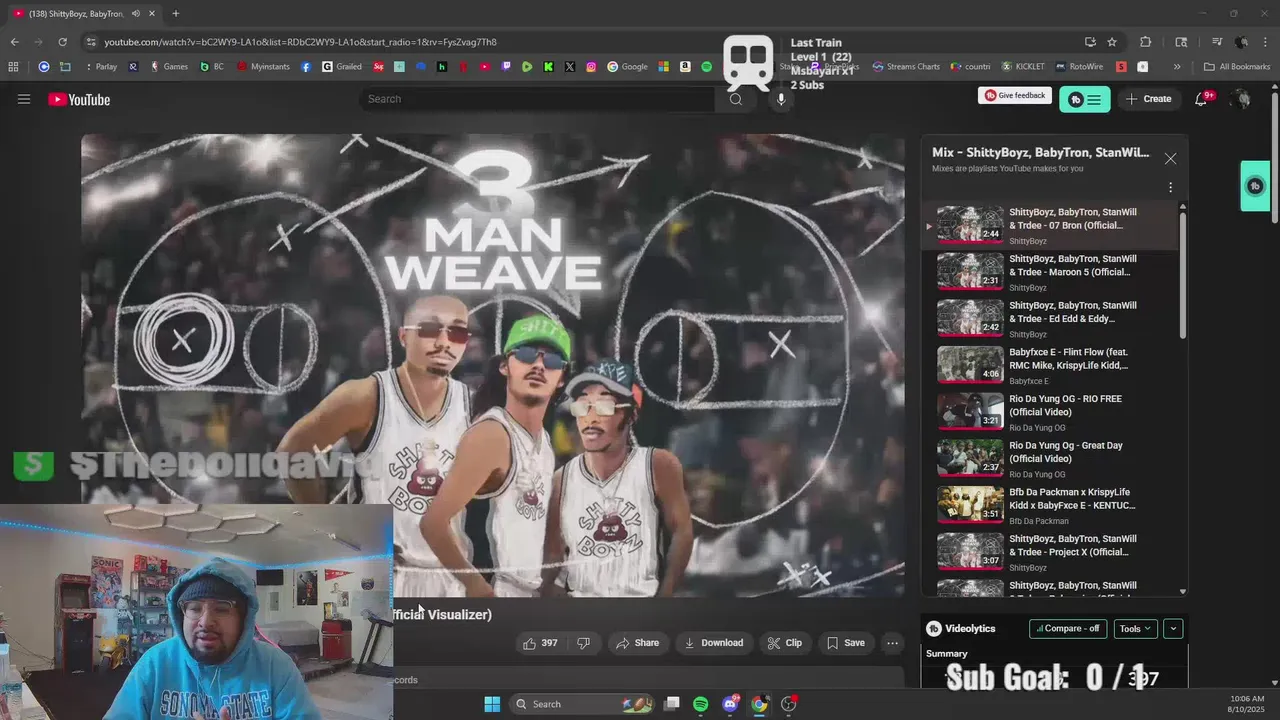Reload the page in Chrome
1280x720 pixels.
pos(62,42)
